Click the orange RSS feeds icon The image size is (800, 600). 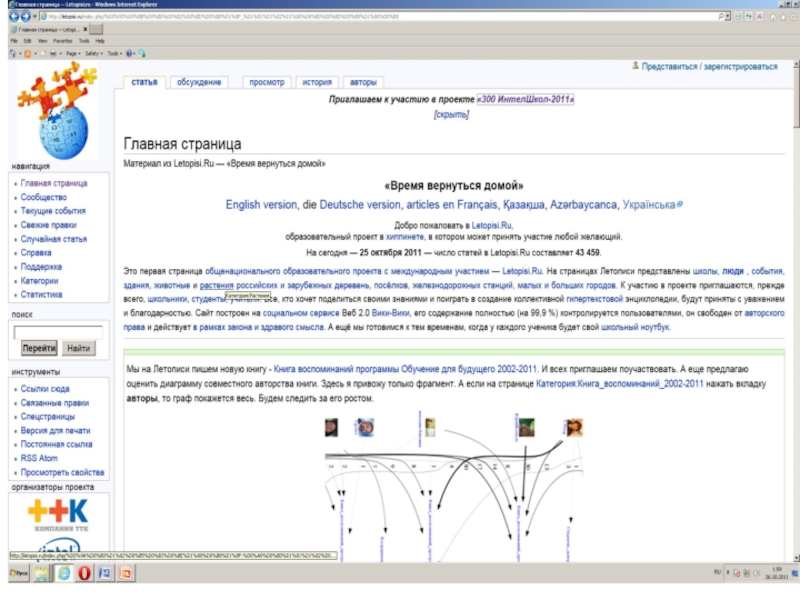click(x=28, y=53)
